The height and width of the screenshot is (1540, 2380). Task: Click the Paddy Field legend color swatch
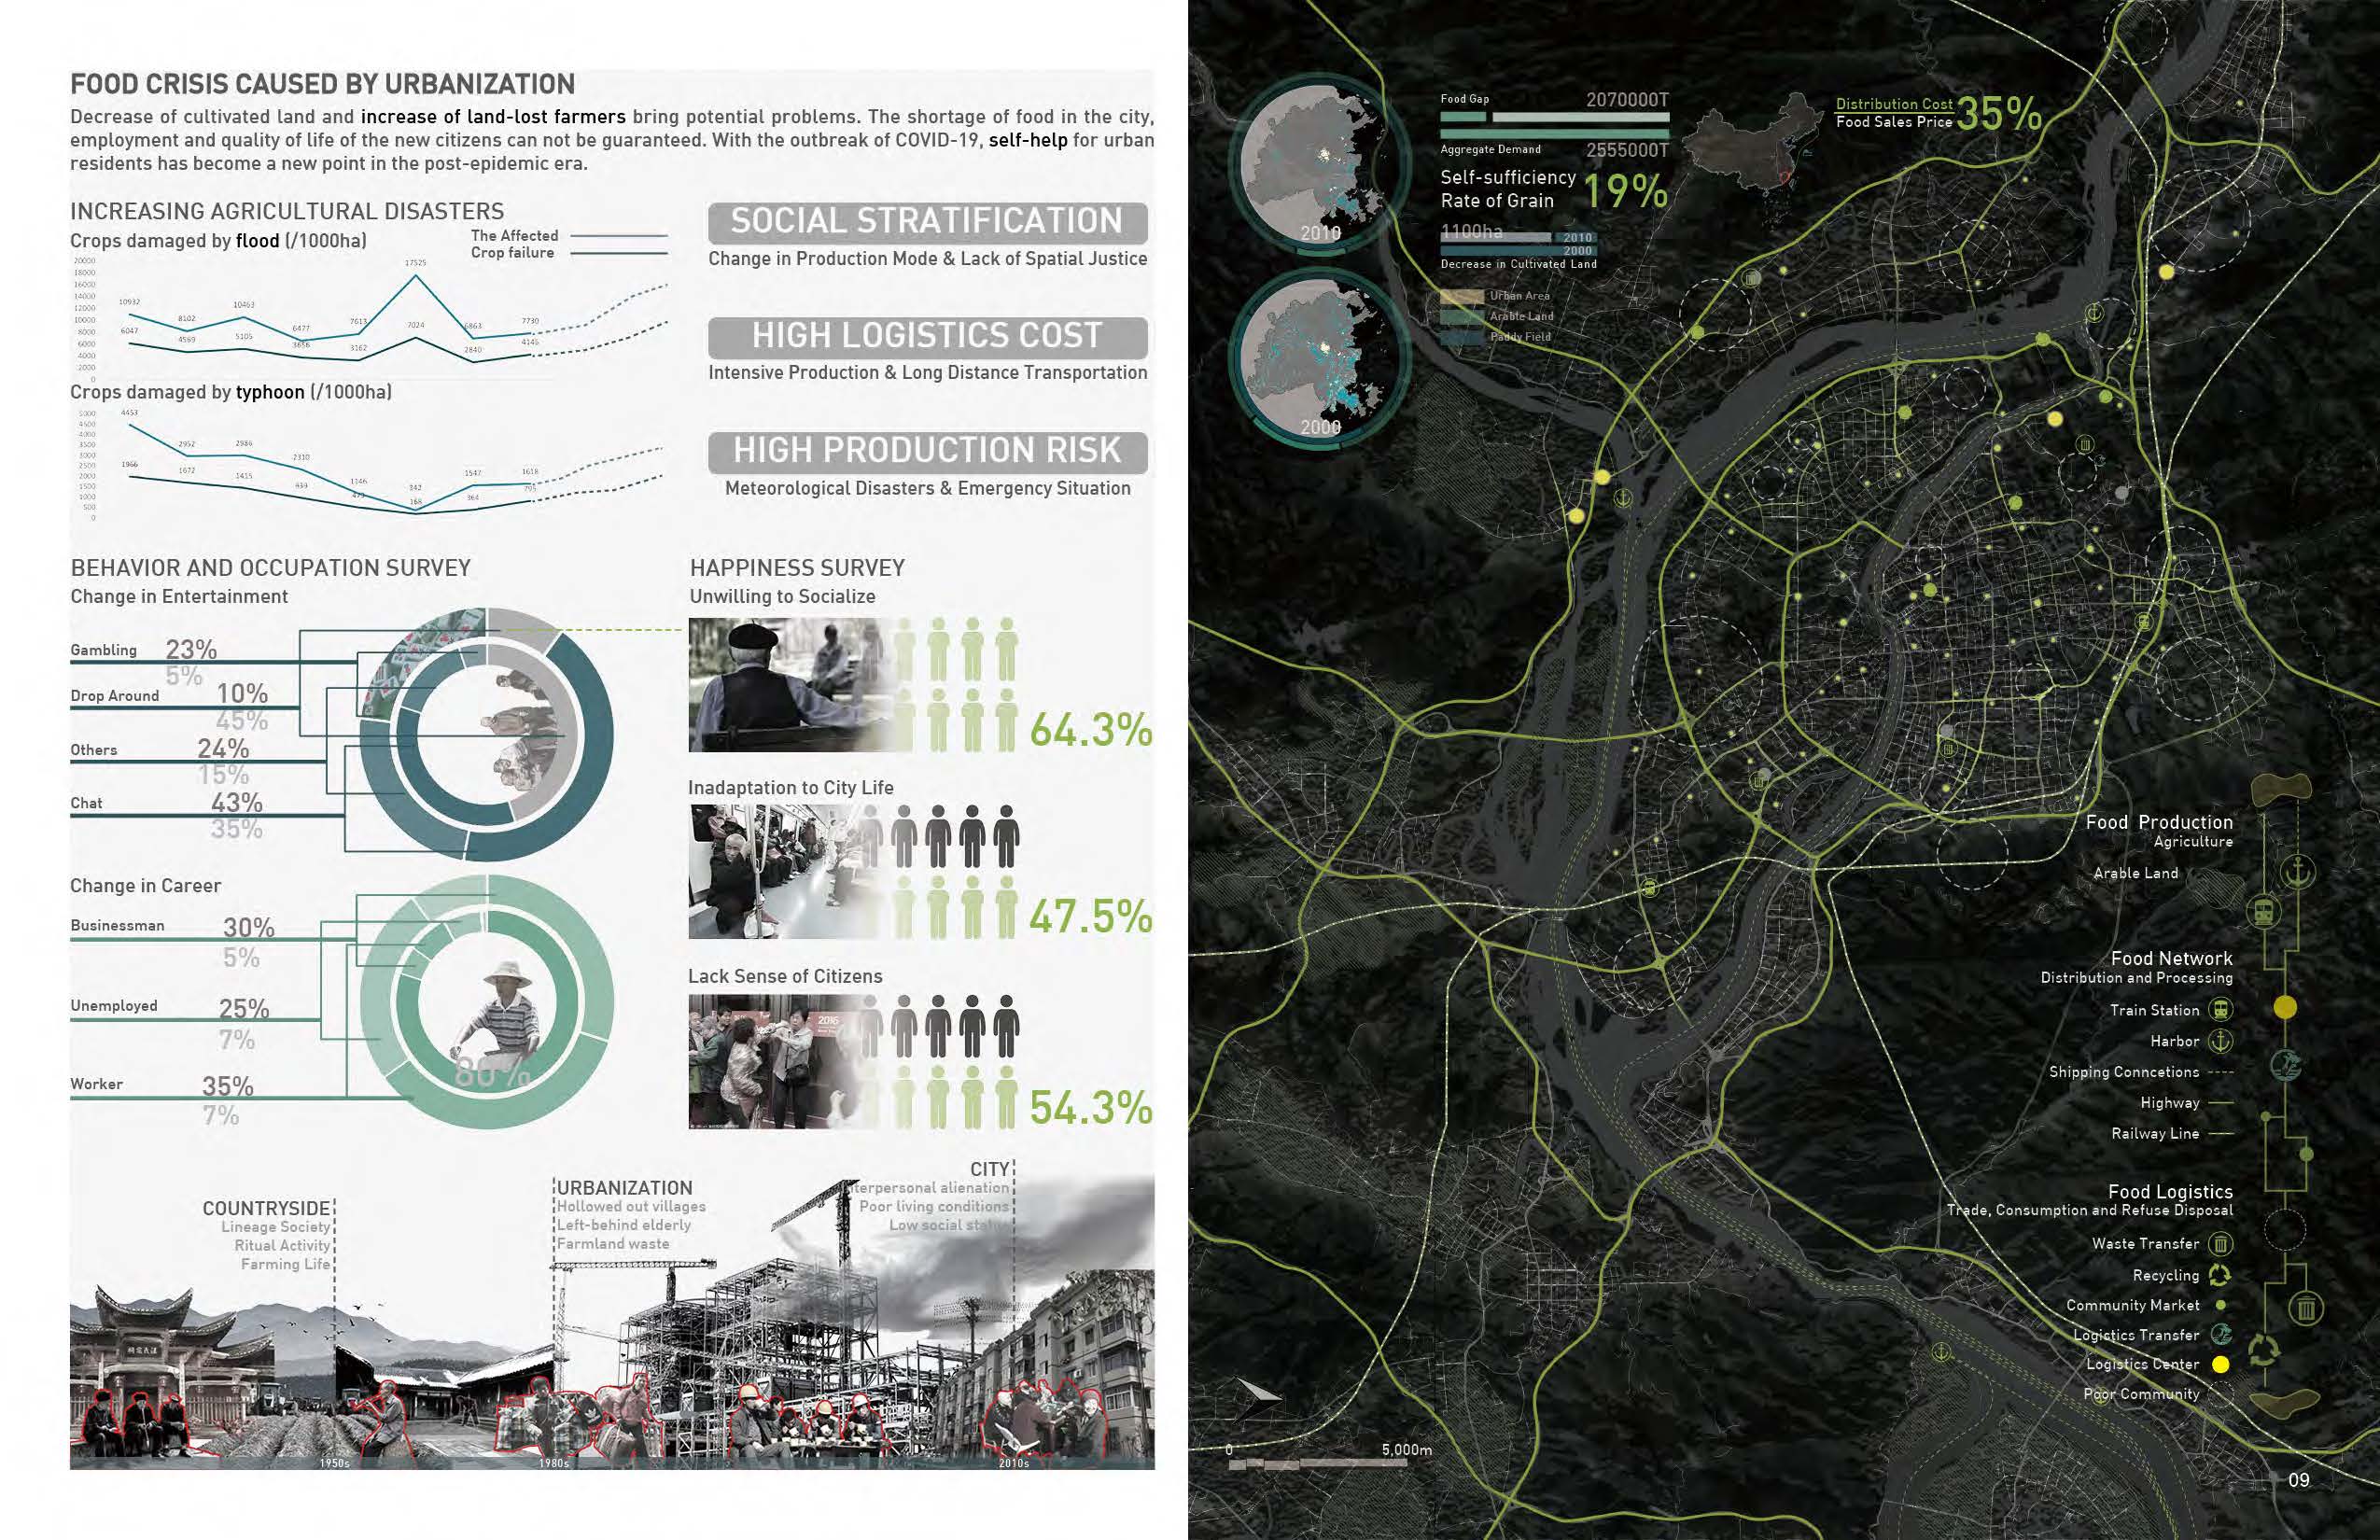(1461, 338)
